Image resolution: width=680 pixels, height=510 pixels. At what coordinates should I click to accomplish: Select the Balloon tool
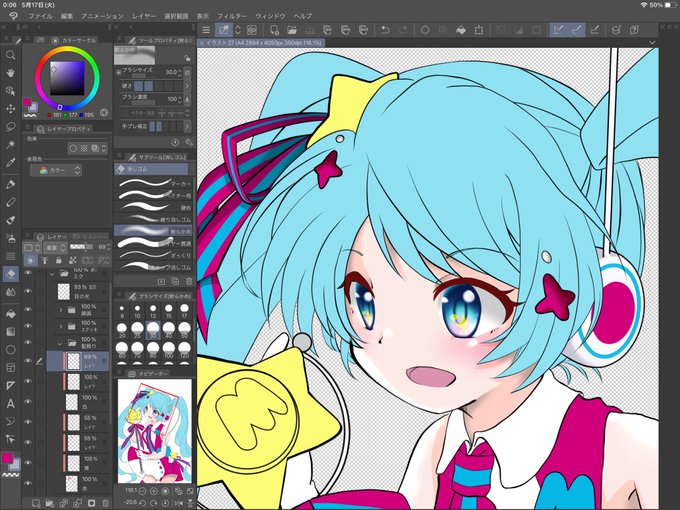click(x=11, y=422)
